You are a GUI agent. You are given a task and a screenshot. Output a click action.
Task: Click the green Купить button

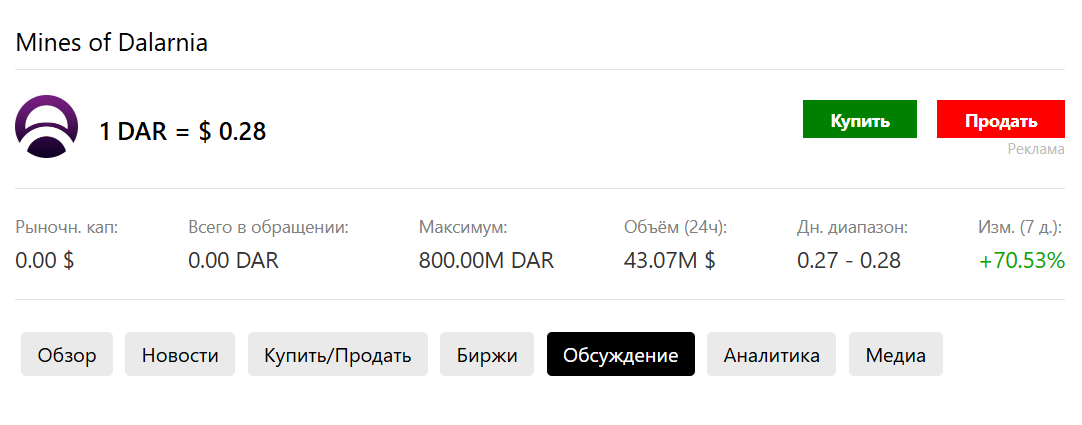pyautogui.click(x=860, y=119)
